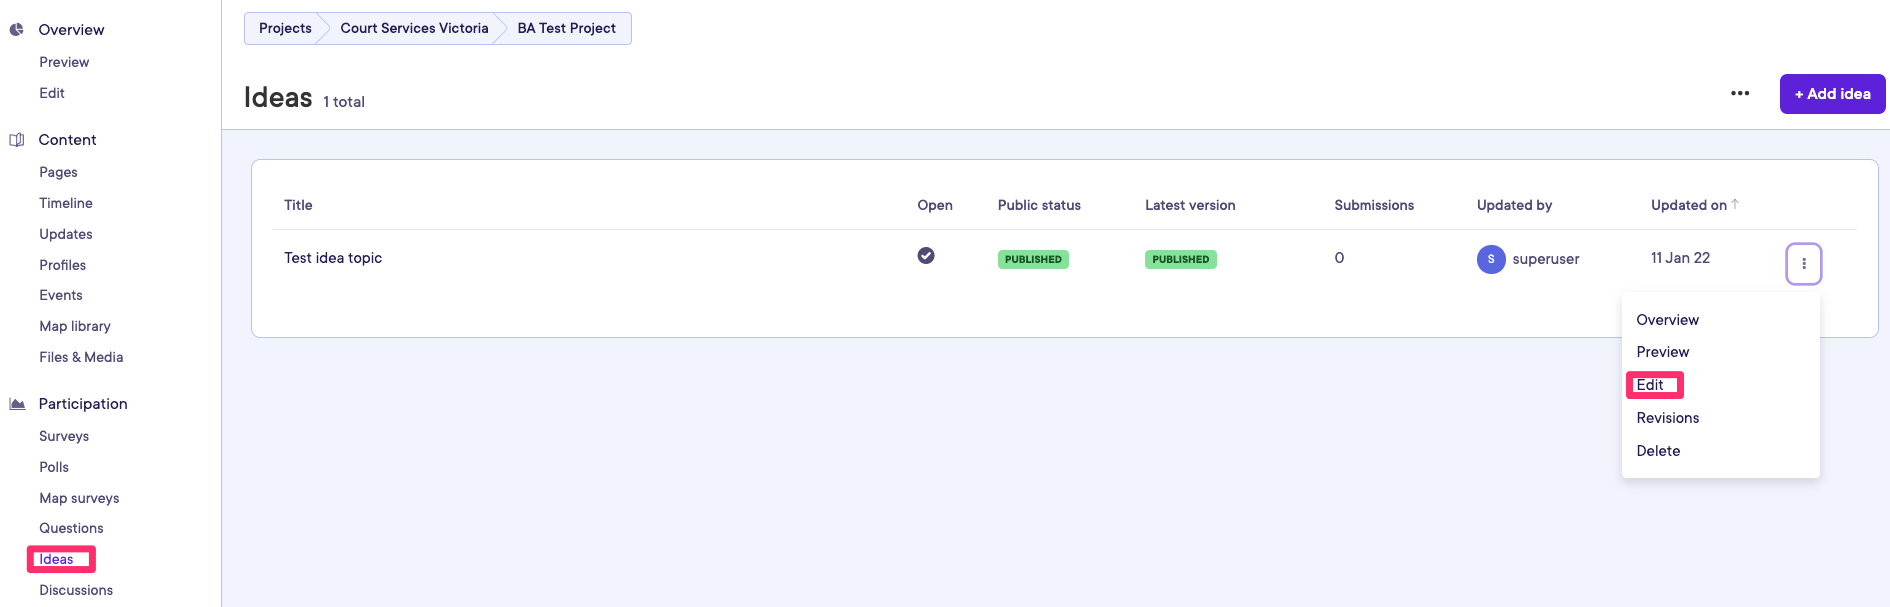Choose Preview in the row context menu
The image size is (1890, 607).
click(x=1662, y=352)
